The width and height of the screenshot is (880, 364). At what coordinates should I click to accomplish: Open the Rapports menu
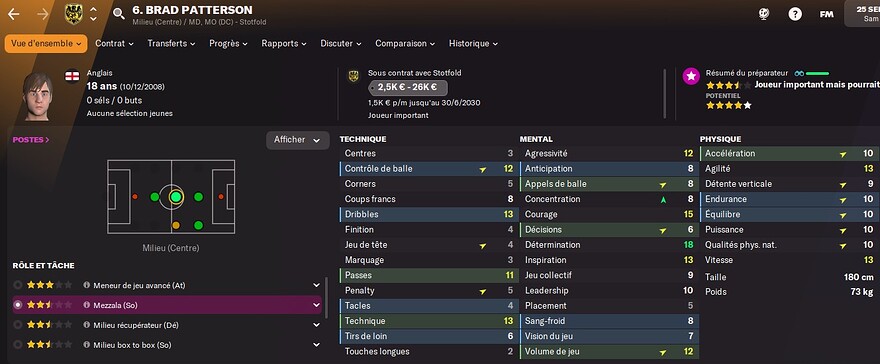[284, 43]
